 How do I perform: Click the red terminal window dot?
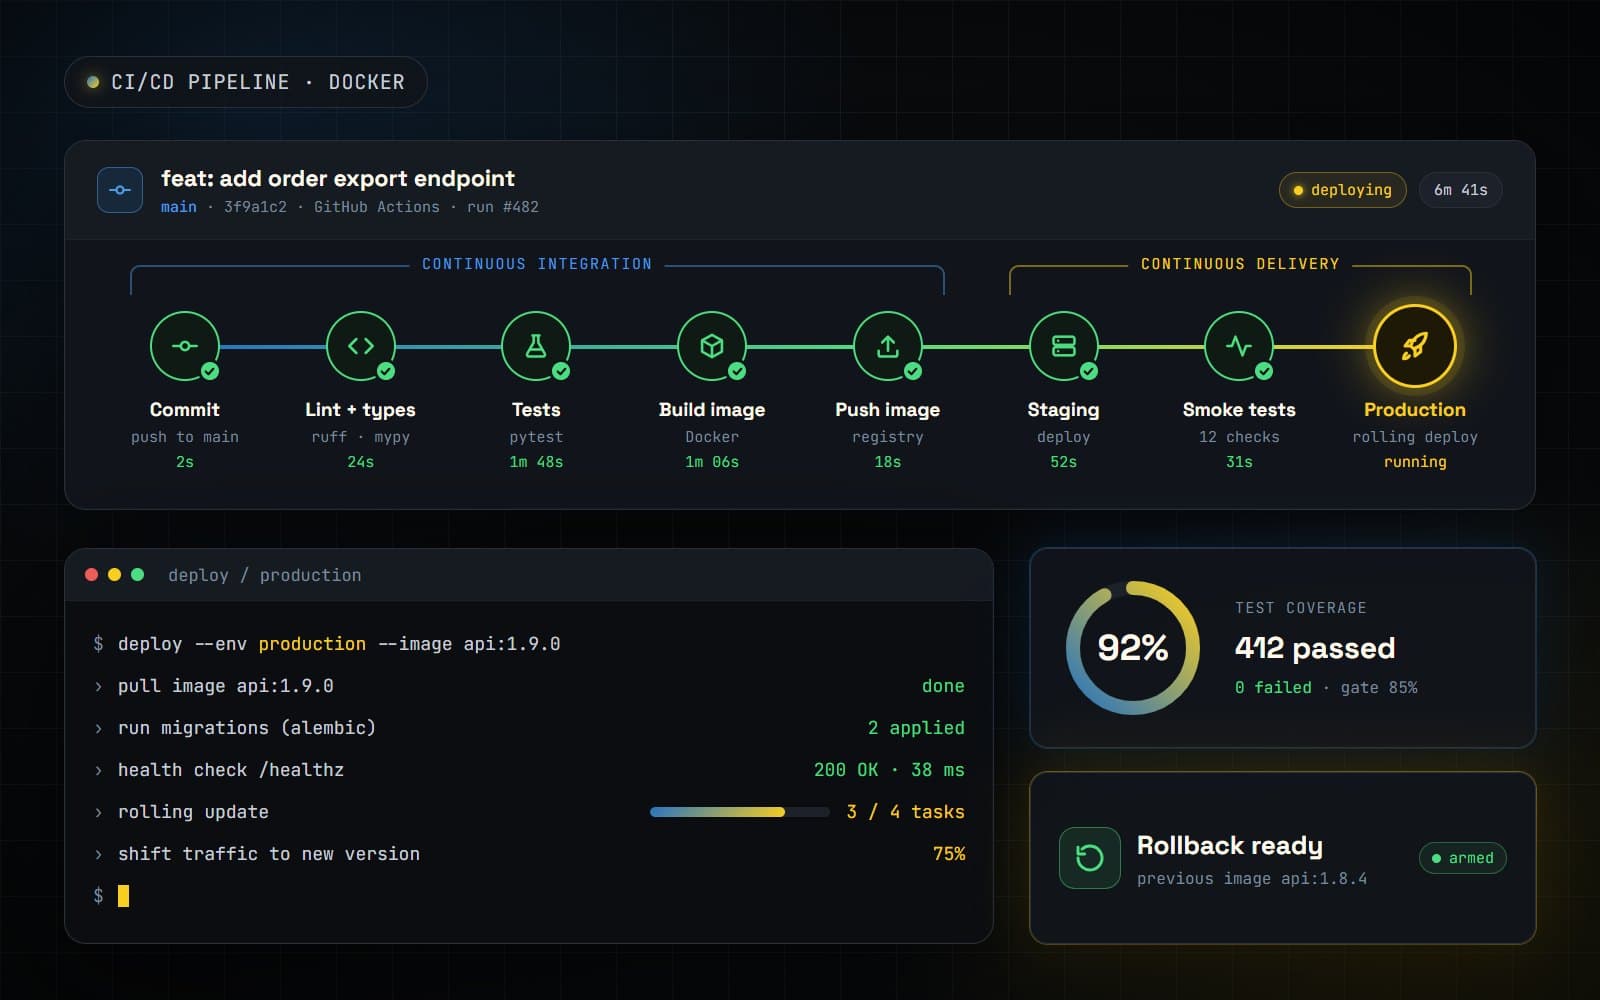(x=92, y=575)
